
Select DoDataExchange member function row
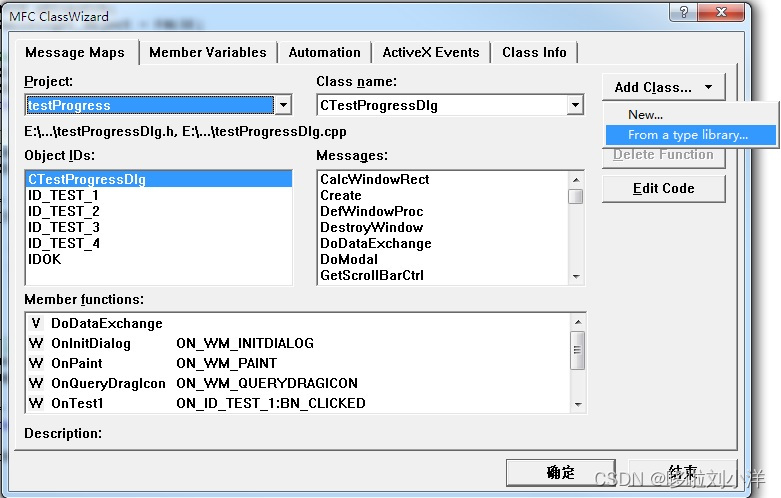(x=298, y=323)
